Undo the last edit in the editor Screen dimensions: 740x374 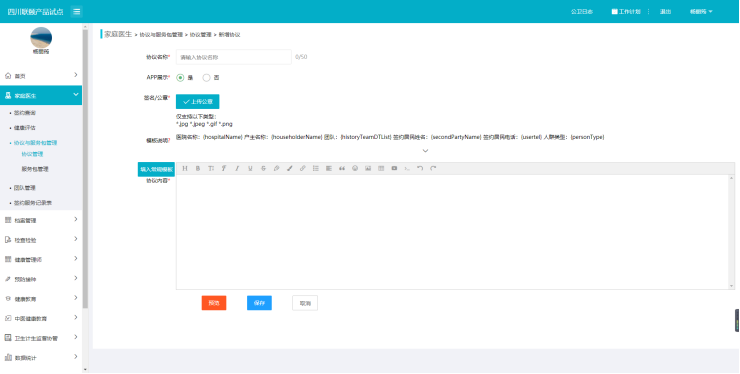420,169
